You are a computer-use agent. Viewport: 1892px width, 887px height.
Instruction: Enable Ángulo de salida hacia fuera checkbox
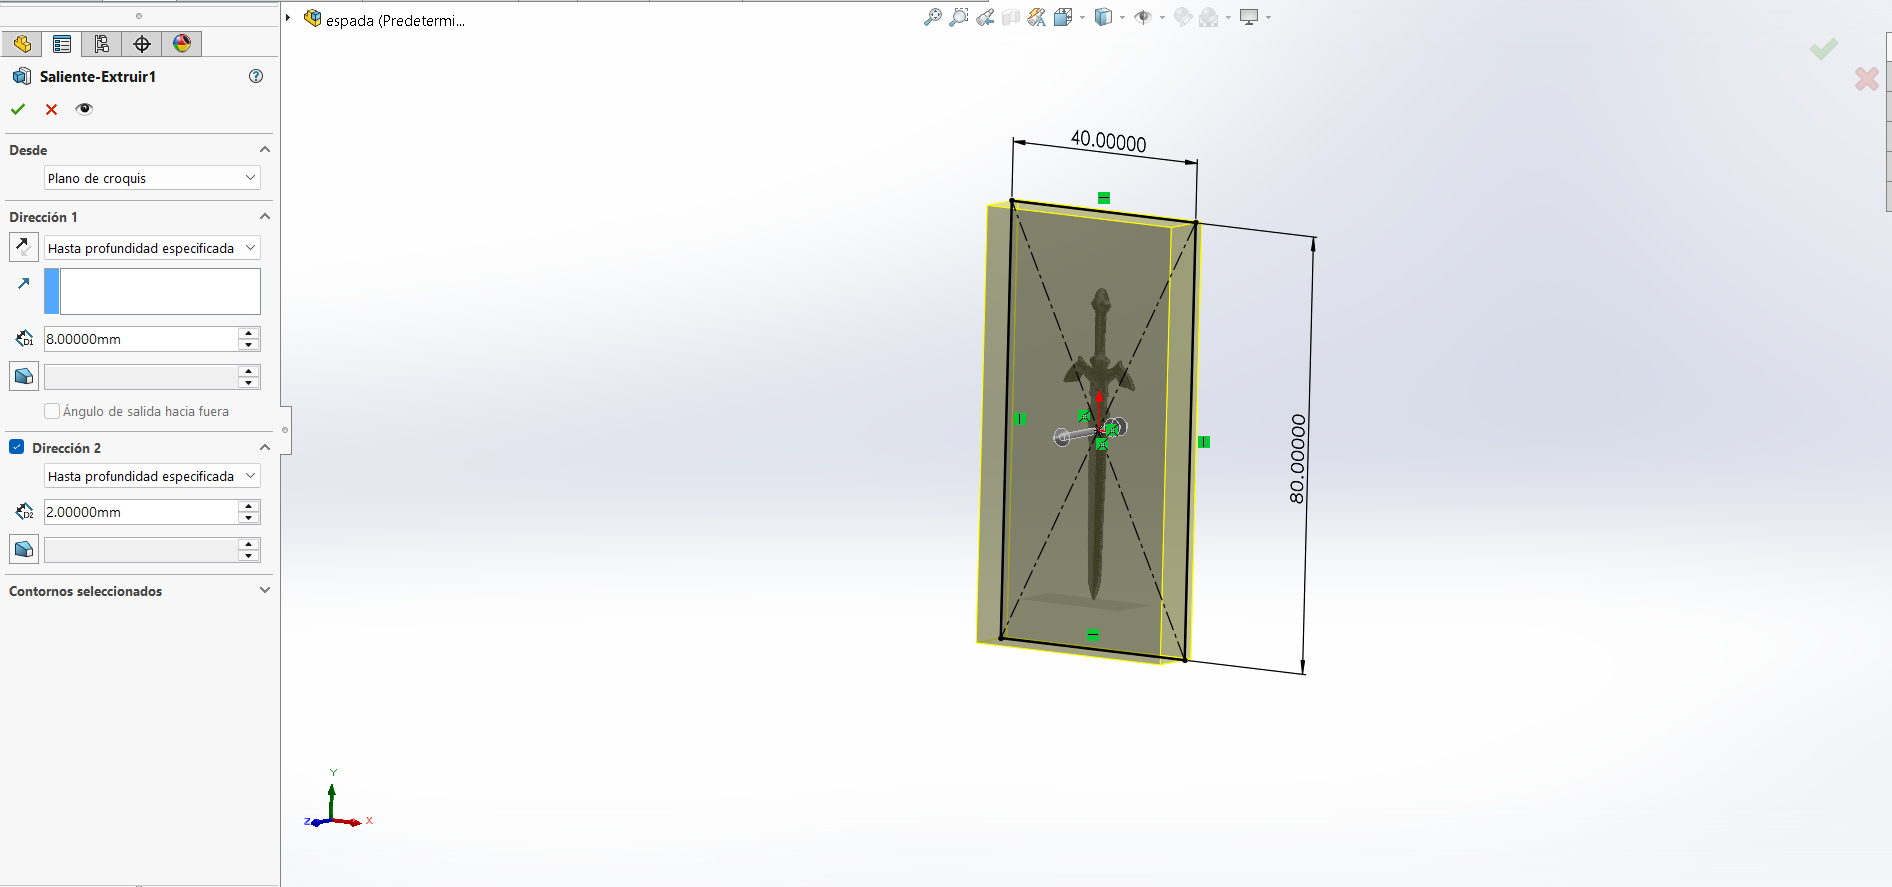point(52,411)
